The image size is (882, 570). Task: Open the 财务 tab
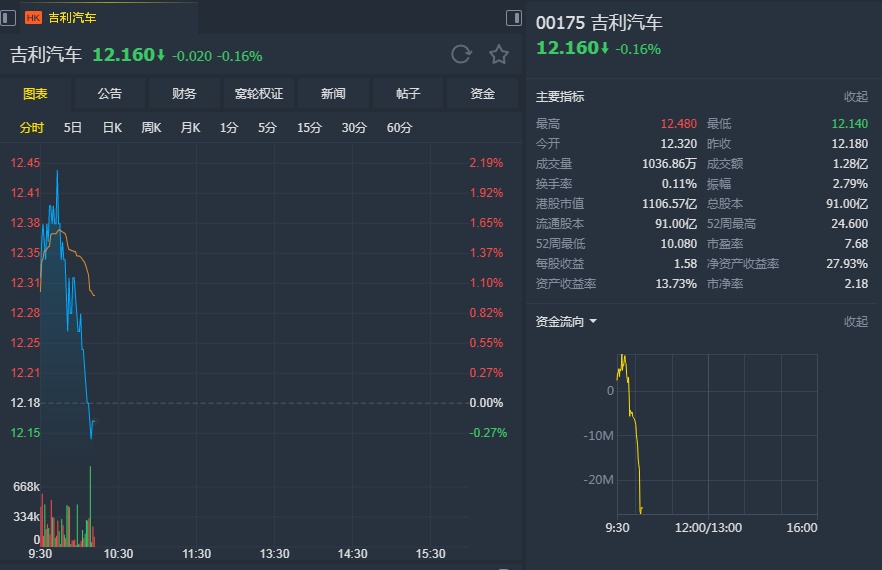point(184,93)
